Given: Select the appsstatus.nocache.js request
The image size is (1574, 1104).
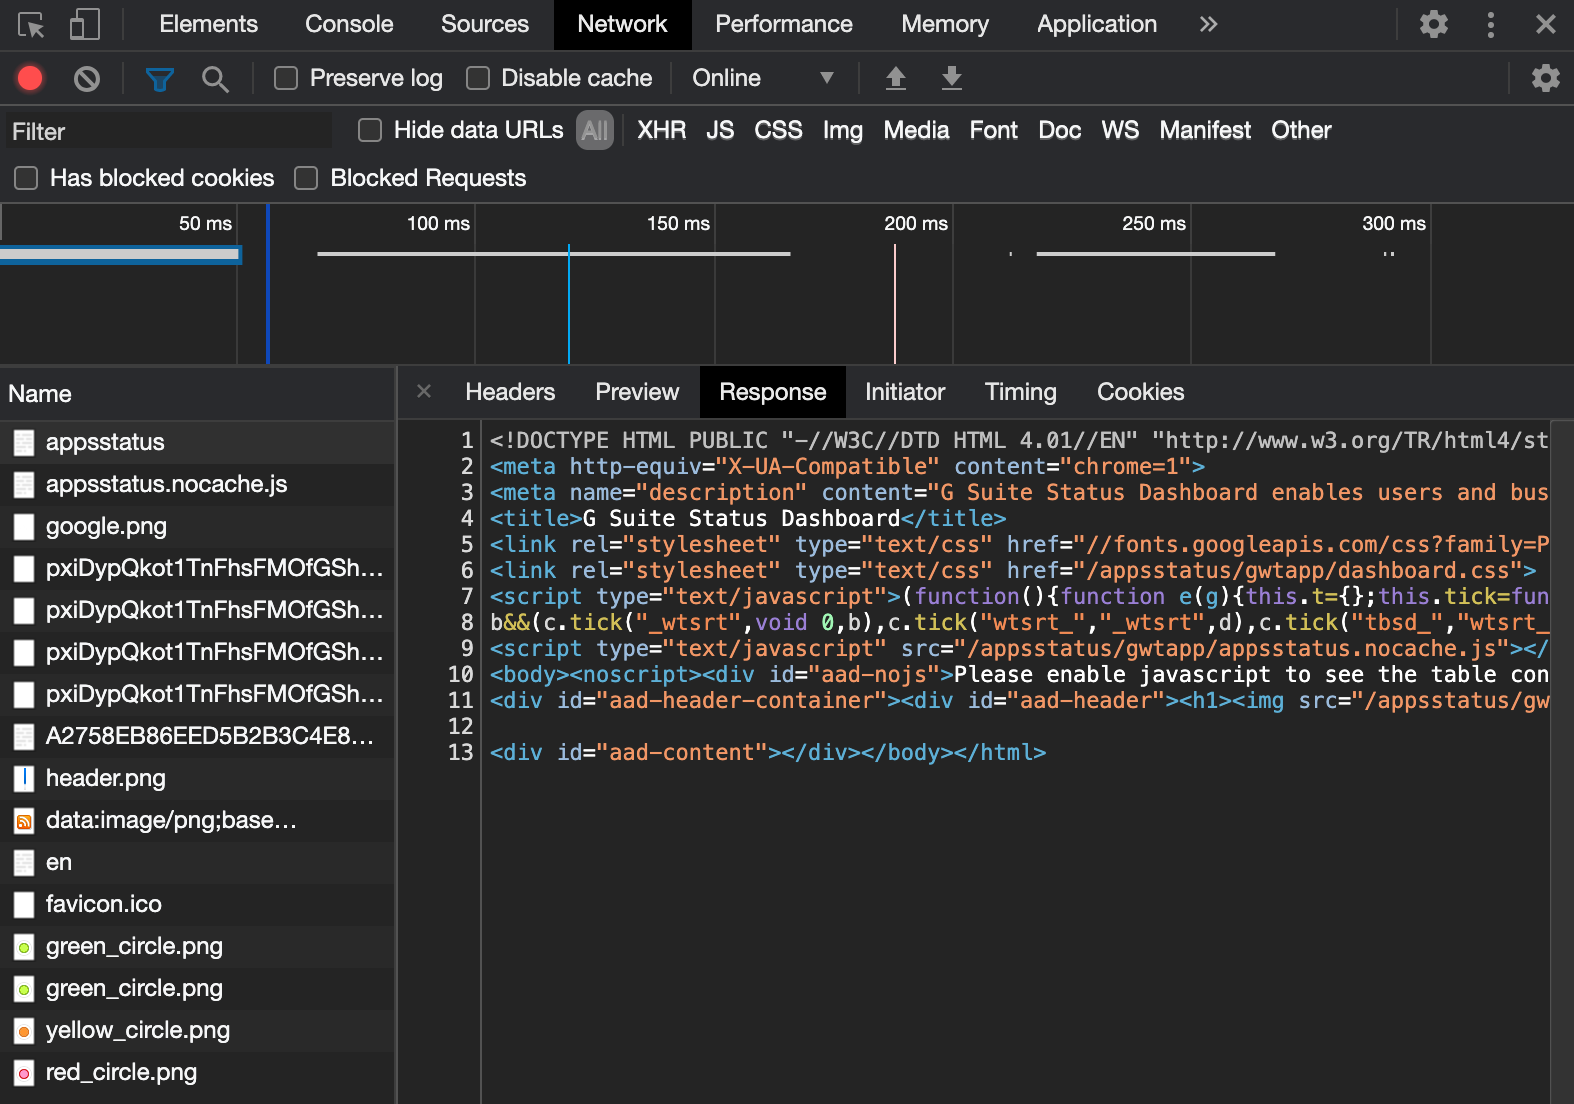Looking at the screenshot, I should pyautogui.click(x=166, y=484).
